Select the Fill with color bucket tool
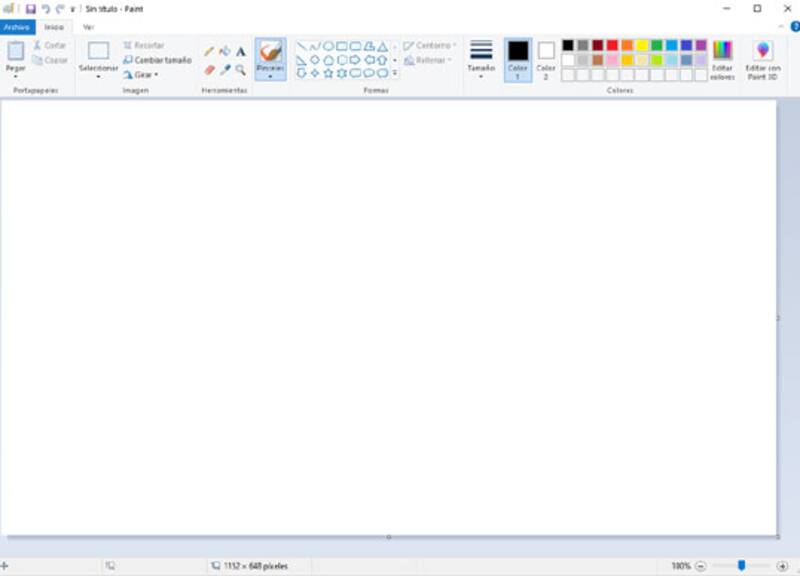 point(225,51)
